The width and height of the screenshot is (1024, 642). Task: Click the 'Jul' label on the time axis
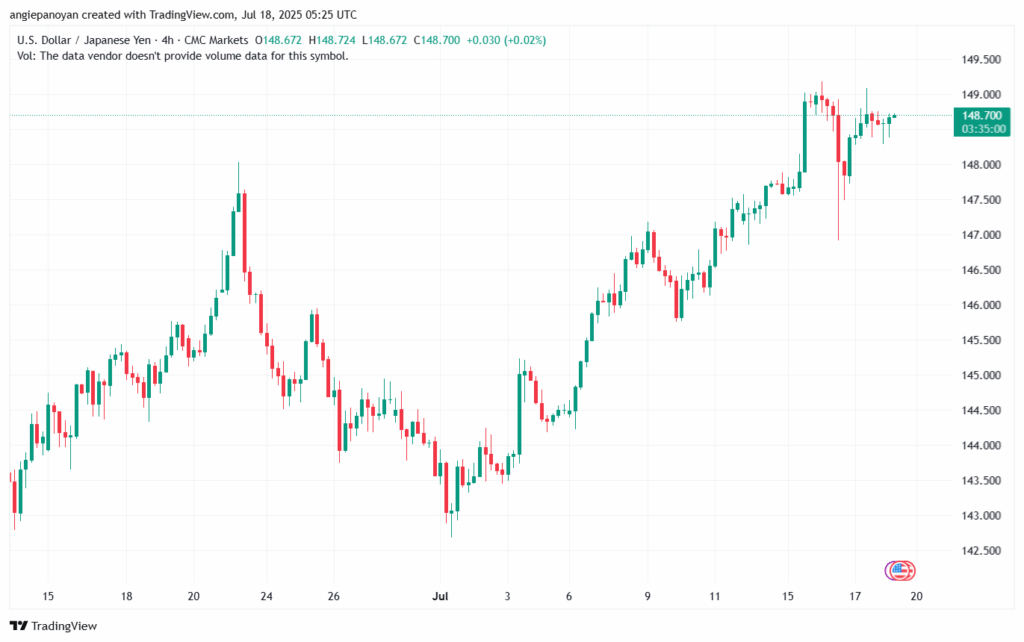[x=440, y=597]
